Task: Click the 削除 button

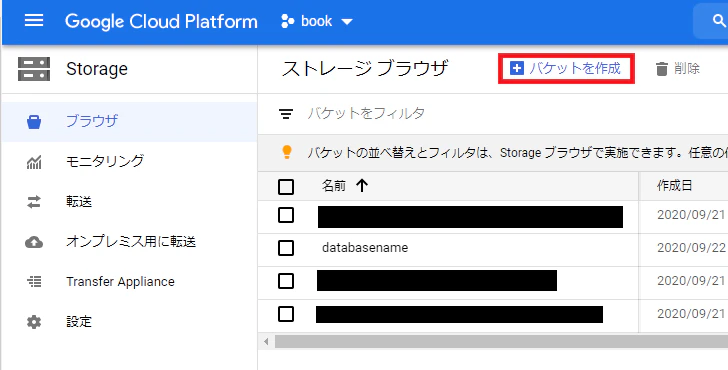Action: (x=677, y=69)
